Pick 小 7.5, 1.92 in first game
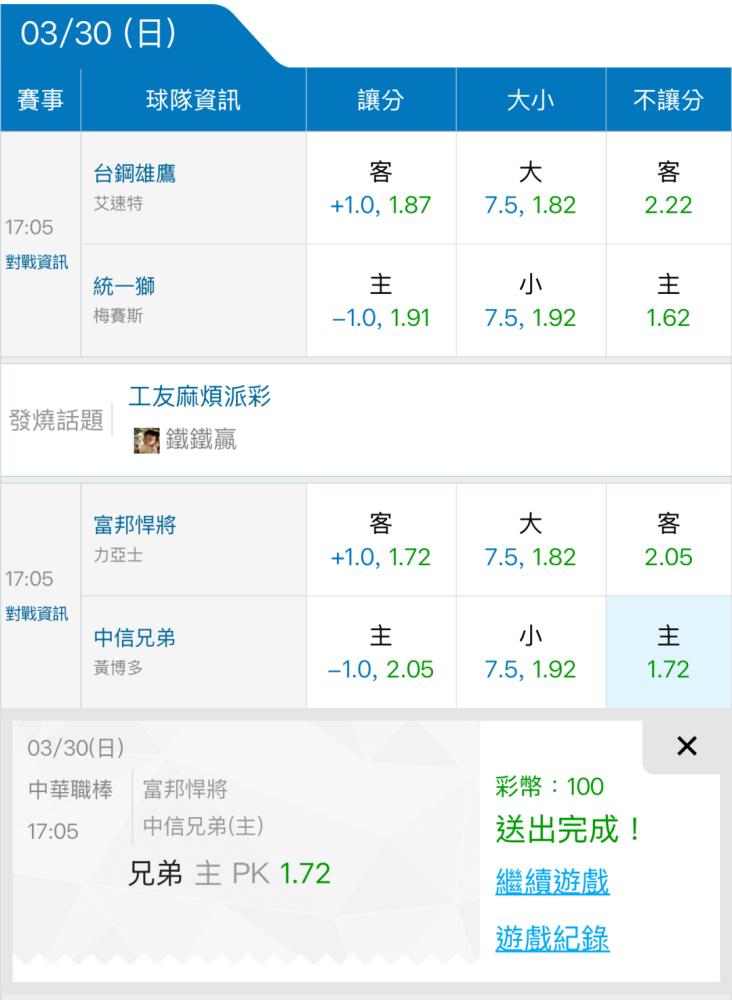Screen dimensions: 732x1000 tap(531, 300)
